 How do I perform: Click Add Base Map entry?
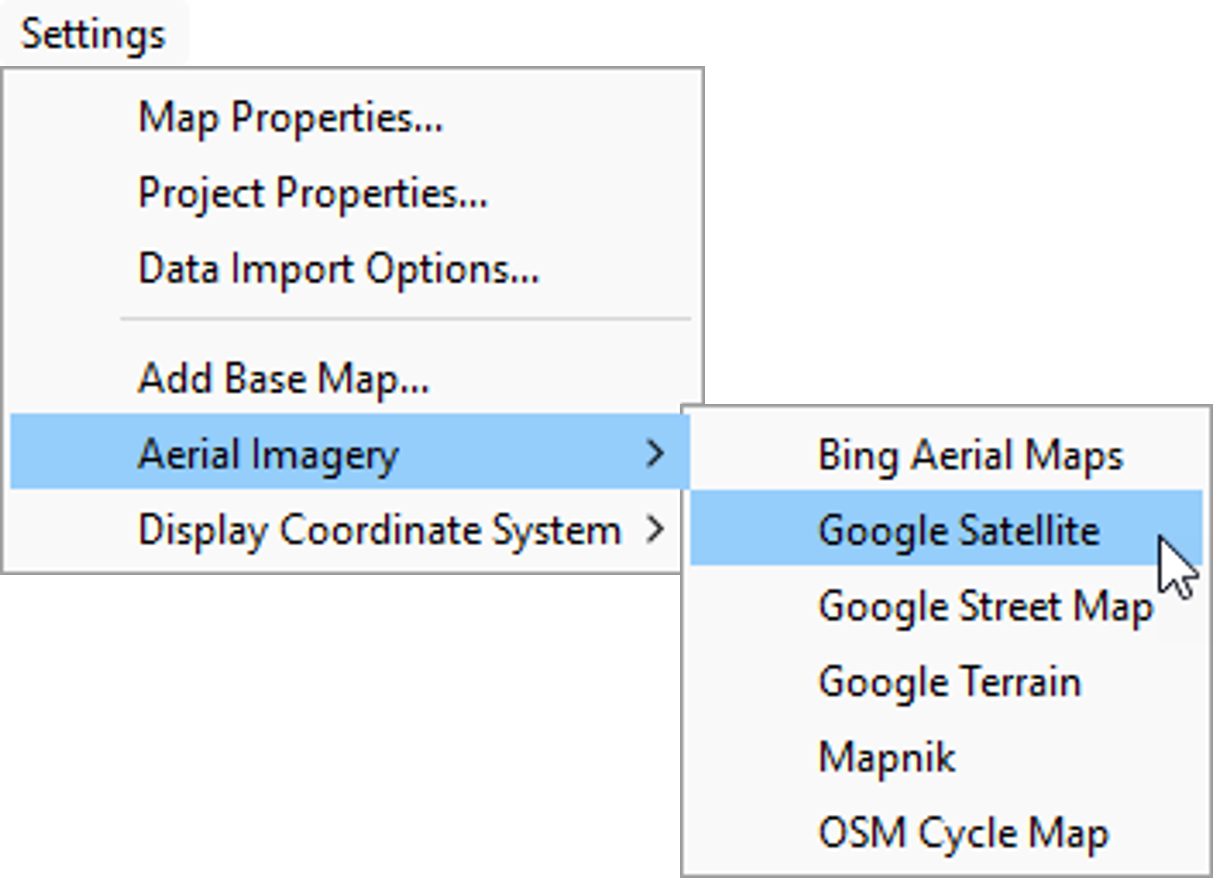[283, 379]
